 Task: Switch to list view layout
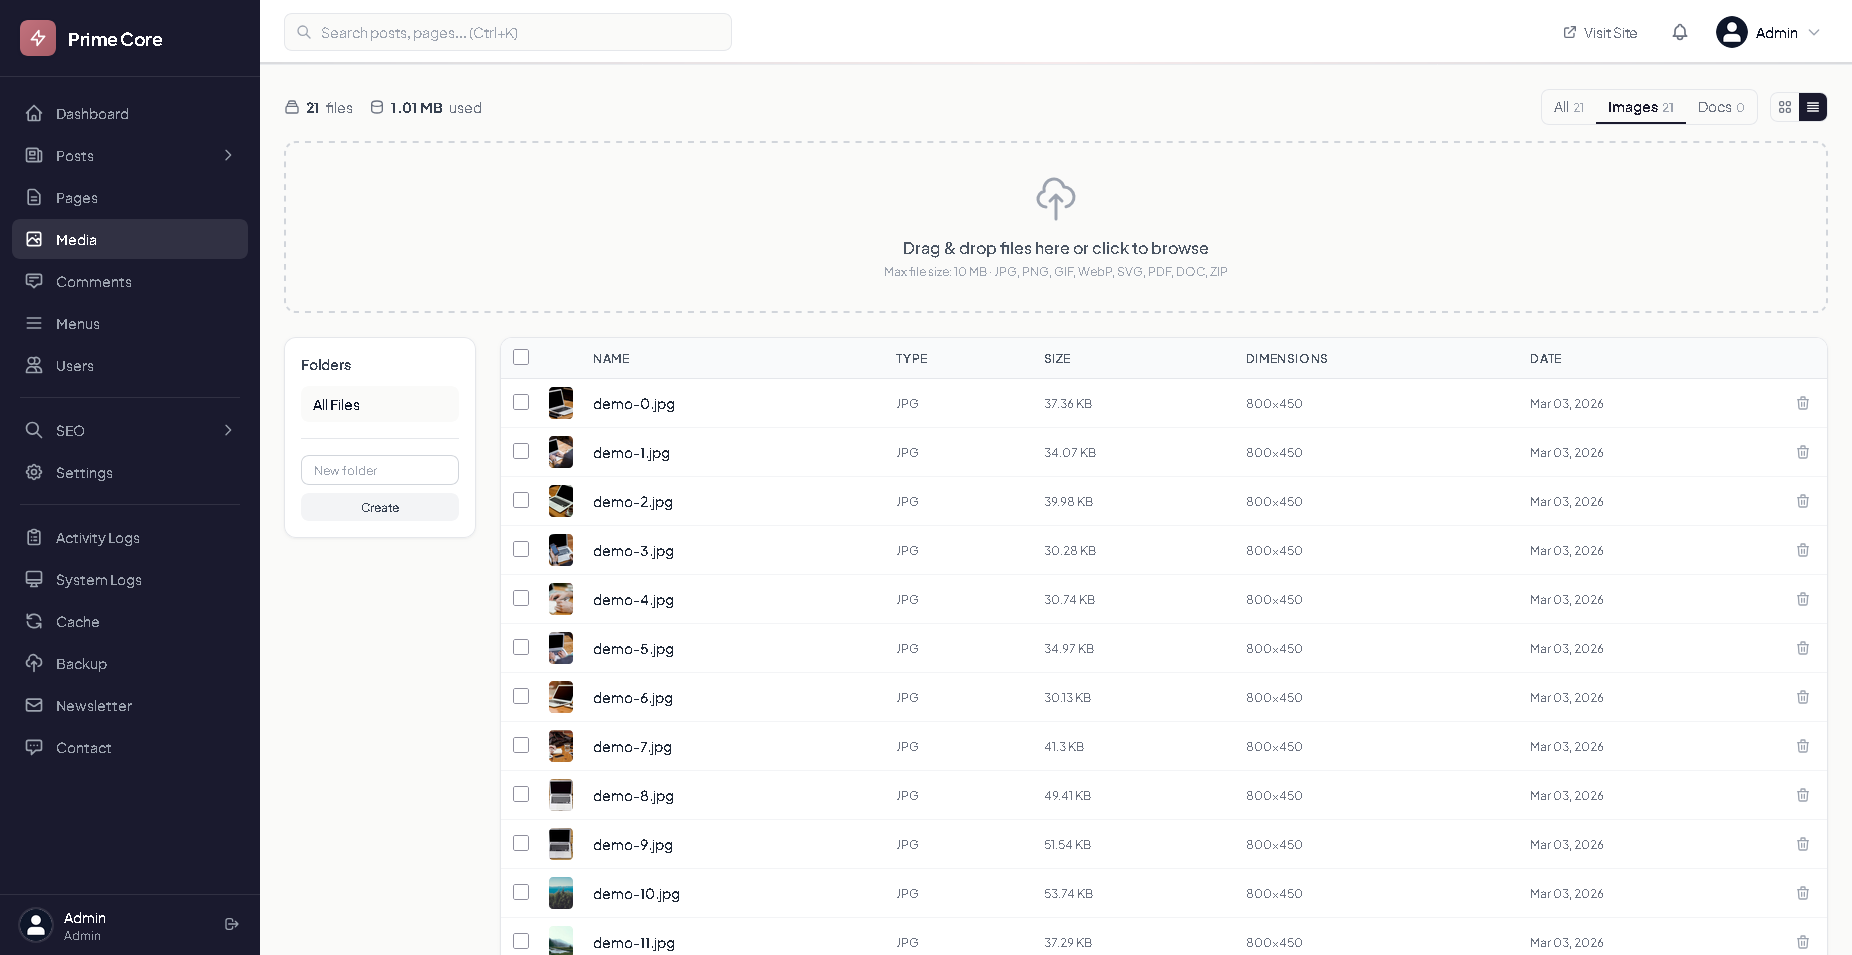point(1813,107)
